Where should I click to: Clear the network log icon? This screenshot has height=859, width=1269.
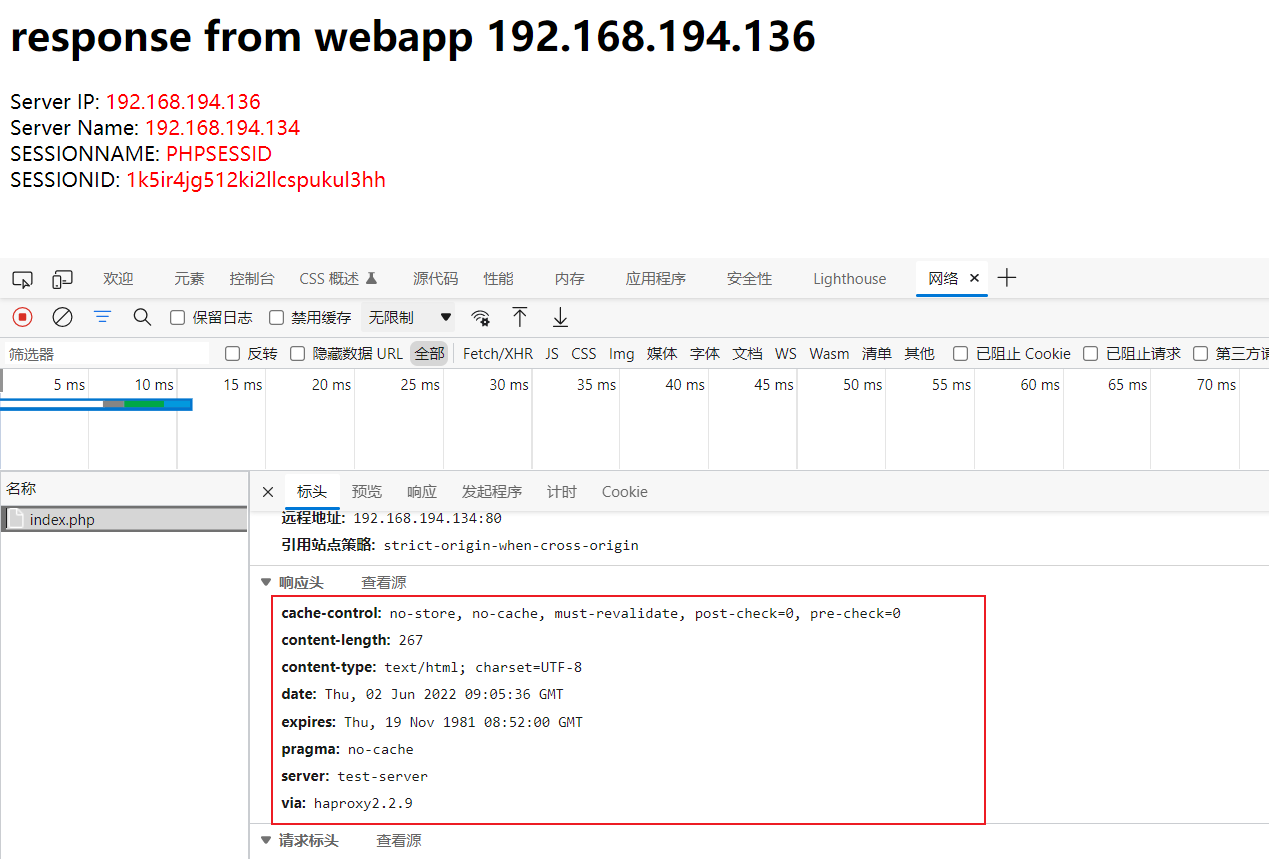point(62,317)
